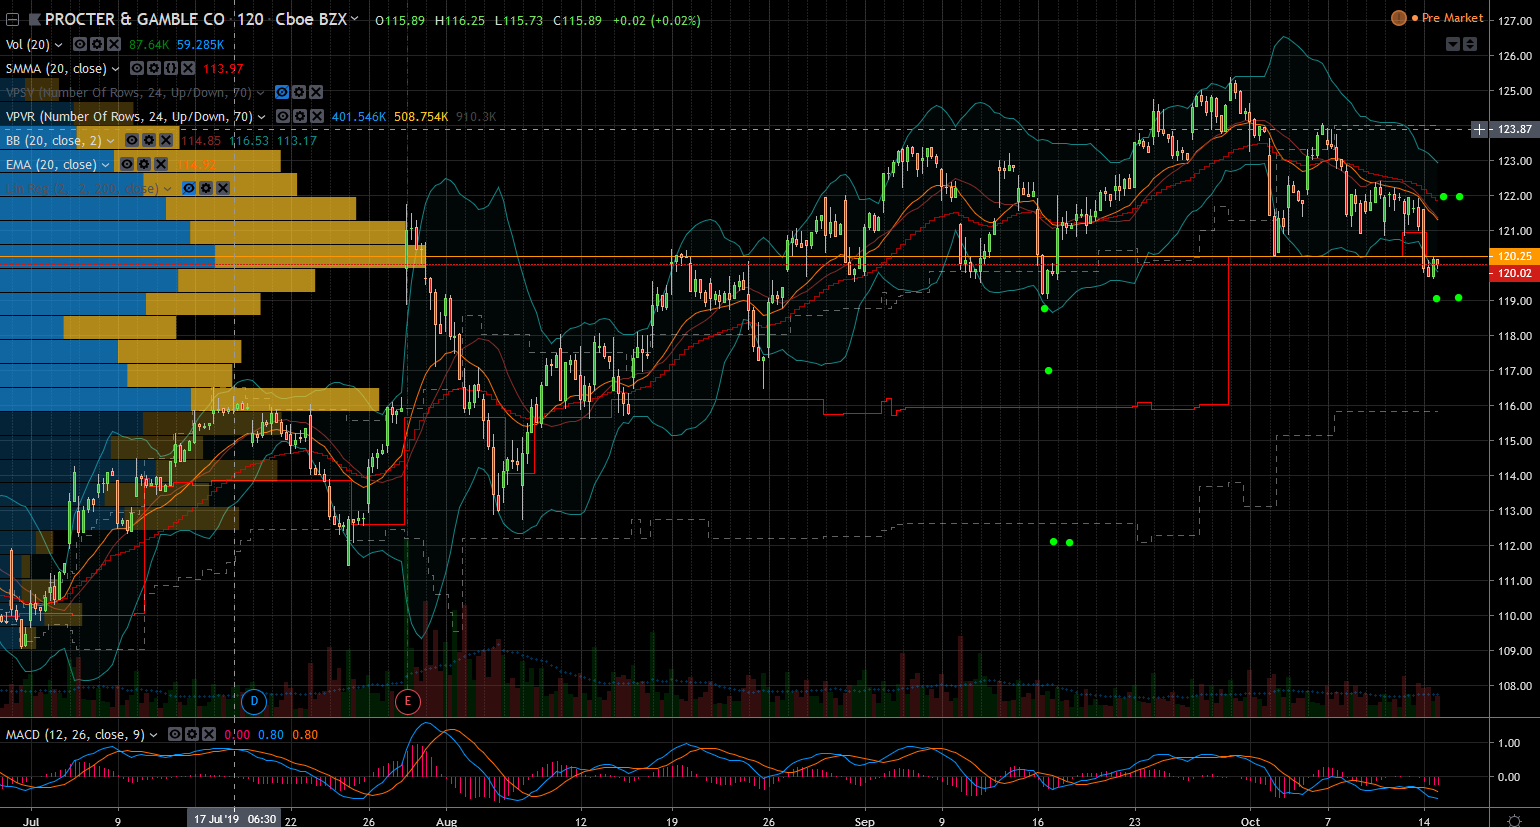Remove the SMMA (20, close) indicator
Image resolution: width=1540 pixels, height=827 pixels.
click(188, 68)
